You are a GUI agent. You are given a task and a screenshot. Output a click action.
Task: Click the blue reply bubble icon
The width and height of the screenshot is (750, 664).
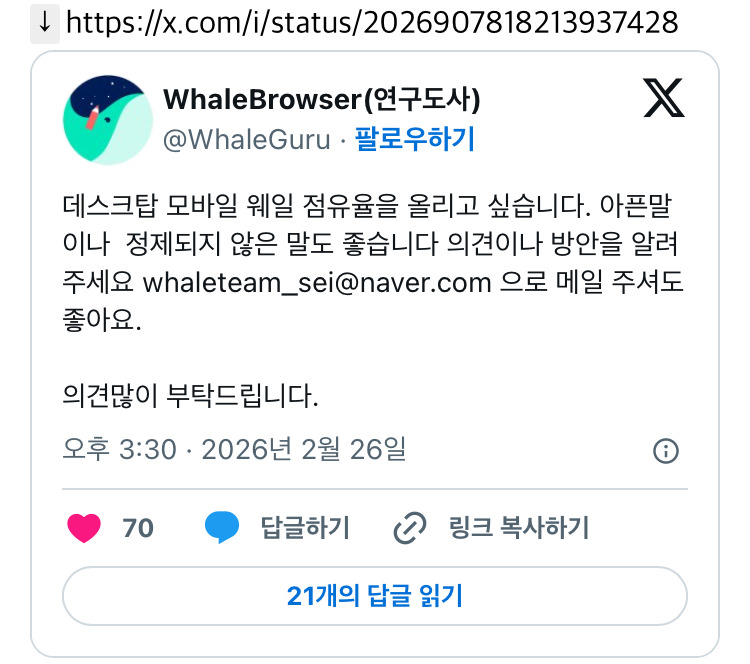point(222,528)
